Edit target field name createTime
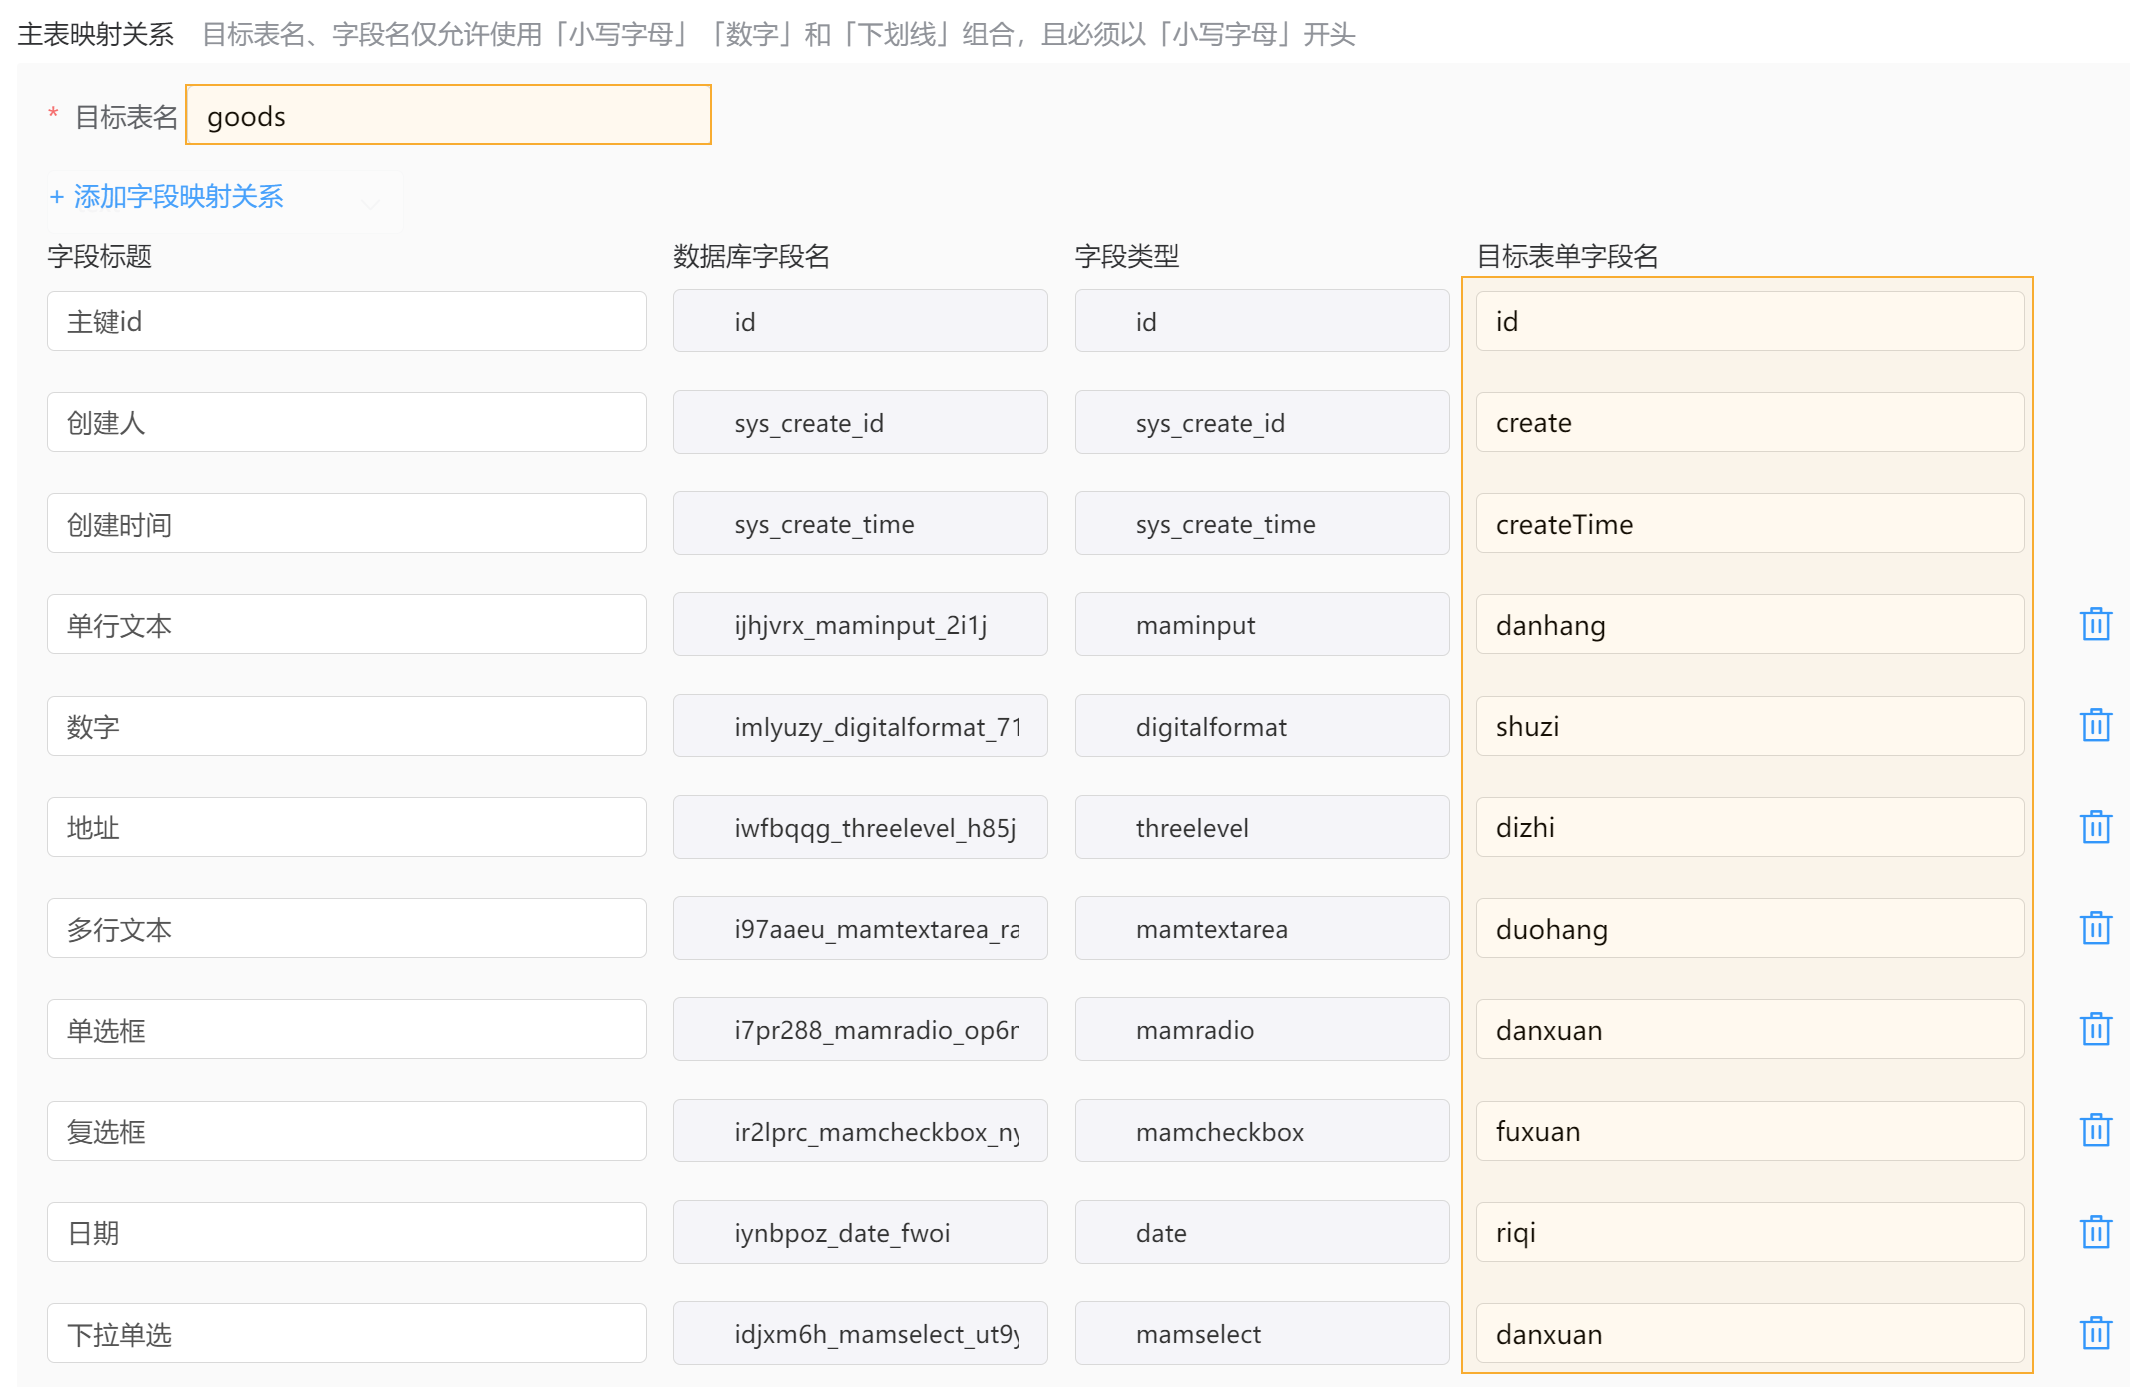Screen dimensions: 2130x1387 tap(1749, 524)
